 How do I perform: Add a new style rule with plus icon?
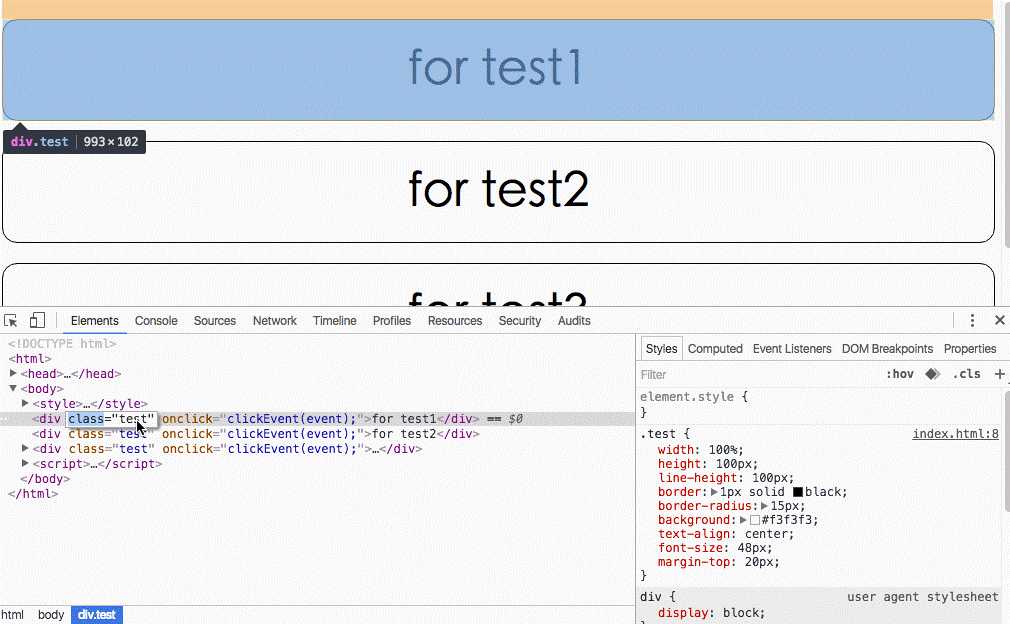(999, 373)
